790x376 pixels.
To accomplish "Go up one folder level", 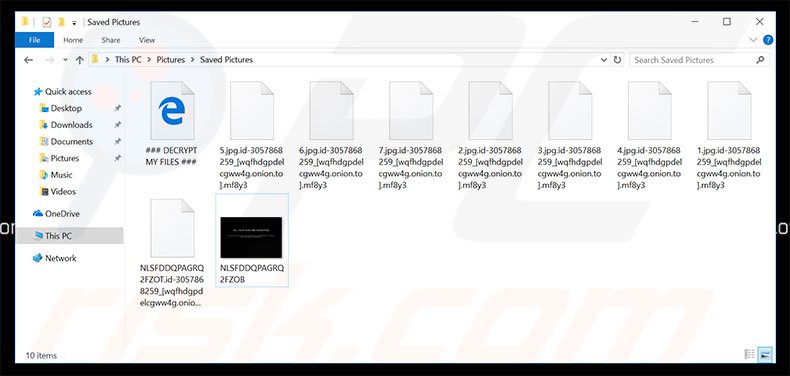I will (80, 59).
